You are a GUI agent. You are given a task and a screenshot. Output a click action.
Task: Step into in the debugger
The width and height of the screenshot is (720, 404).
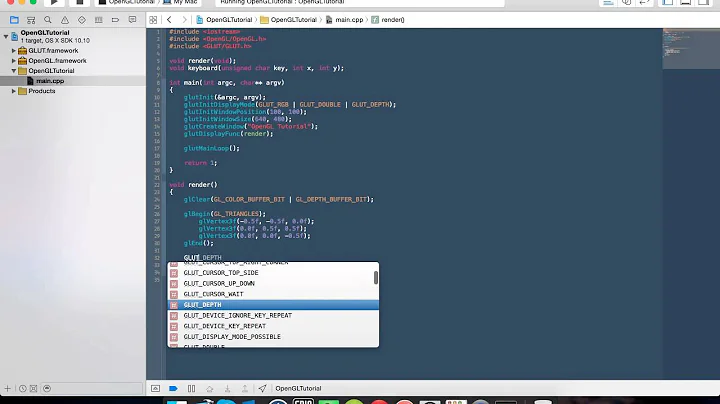pyautogui.click(x=227, y=388)
